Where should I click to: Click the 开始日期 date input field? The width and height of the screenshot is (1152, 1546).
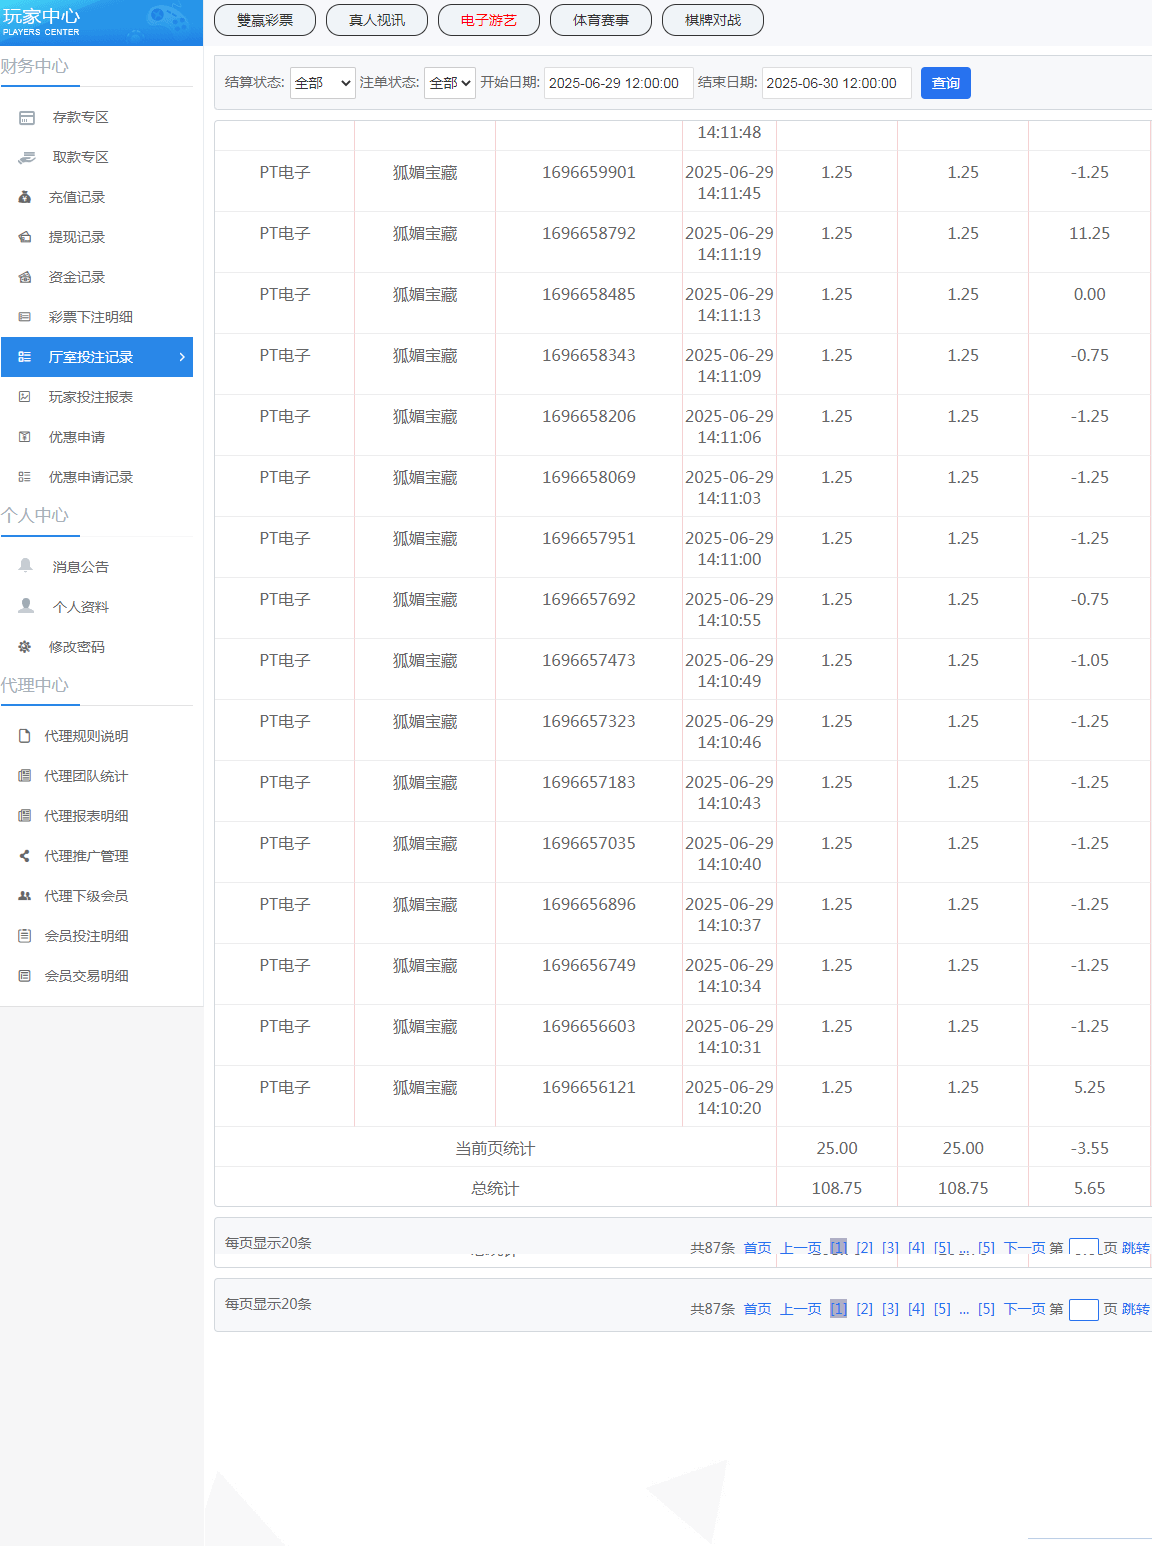(618, 83)
